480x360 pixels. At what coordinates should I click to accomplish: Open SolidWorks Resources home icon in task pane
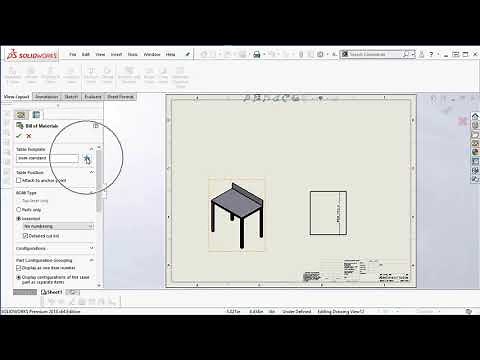[475, 116]
